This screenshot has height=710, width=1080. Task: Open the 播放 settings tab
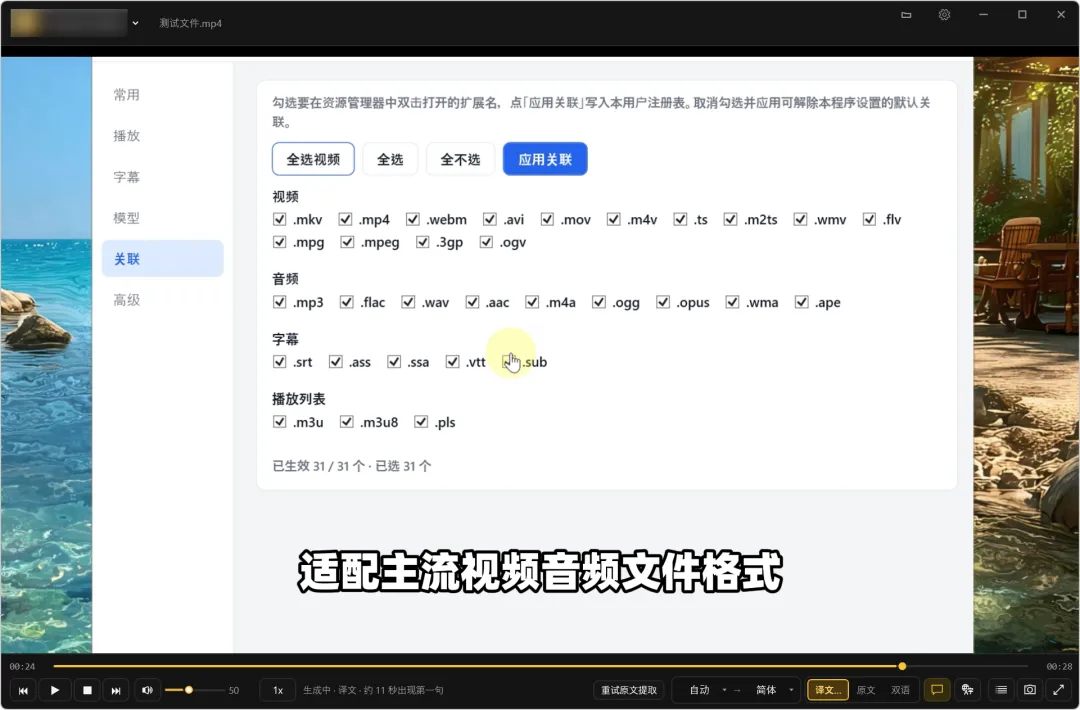point(163,136)
